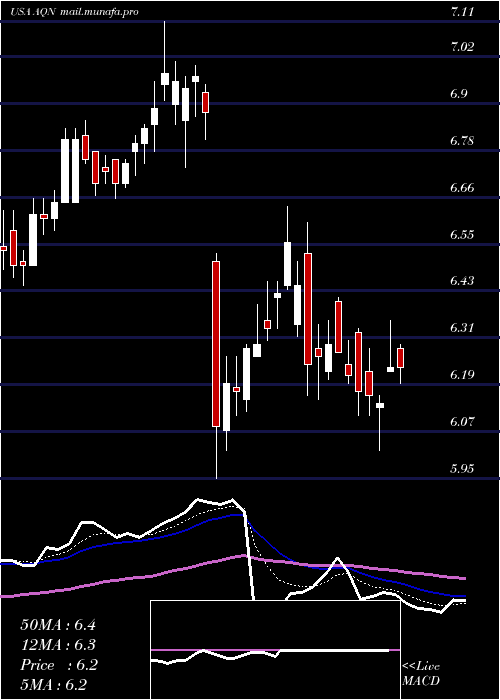The width and height of the screenshot is (500, 700).
Task: Select the 6.9 price axis label
Action: pyautogui.click(x=461, y=94)
